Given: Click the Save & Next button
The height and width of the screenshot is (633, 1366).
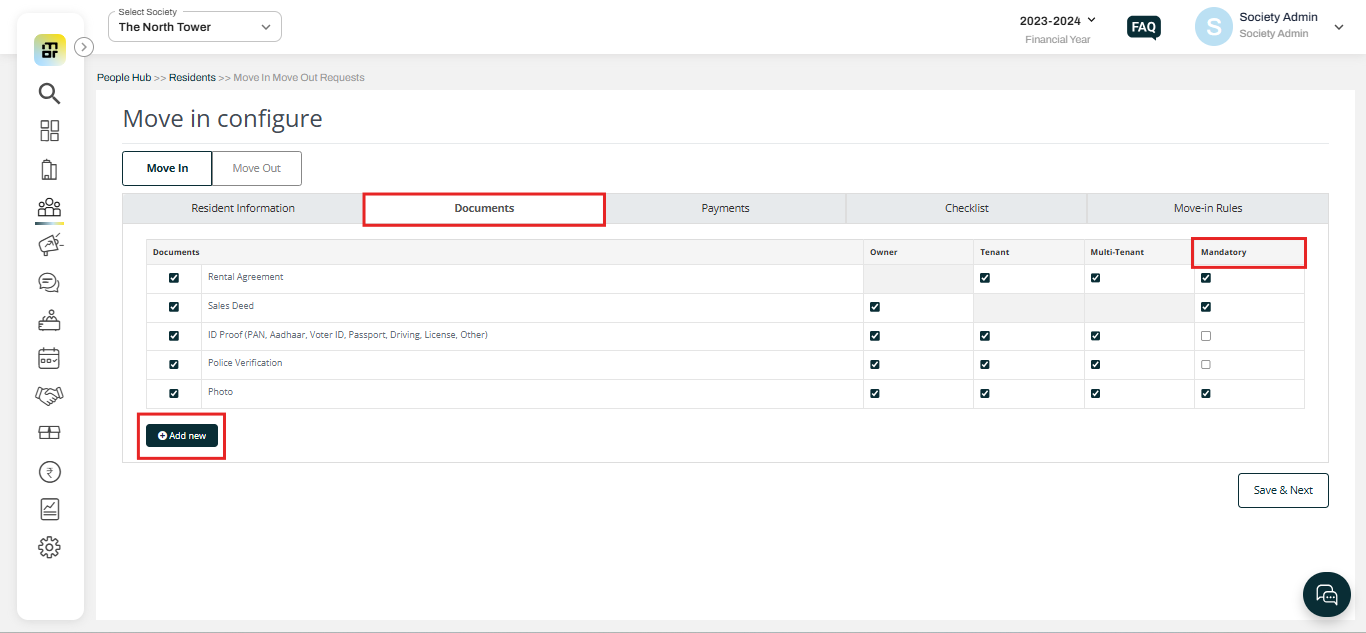Looking at the screenshot, I should point(1283,490).
